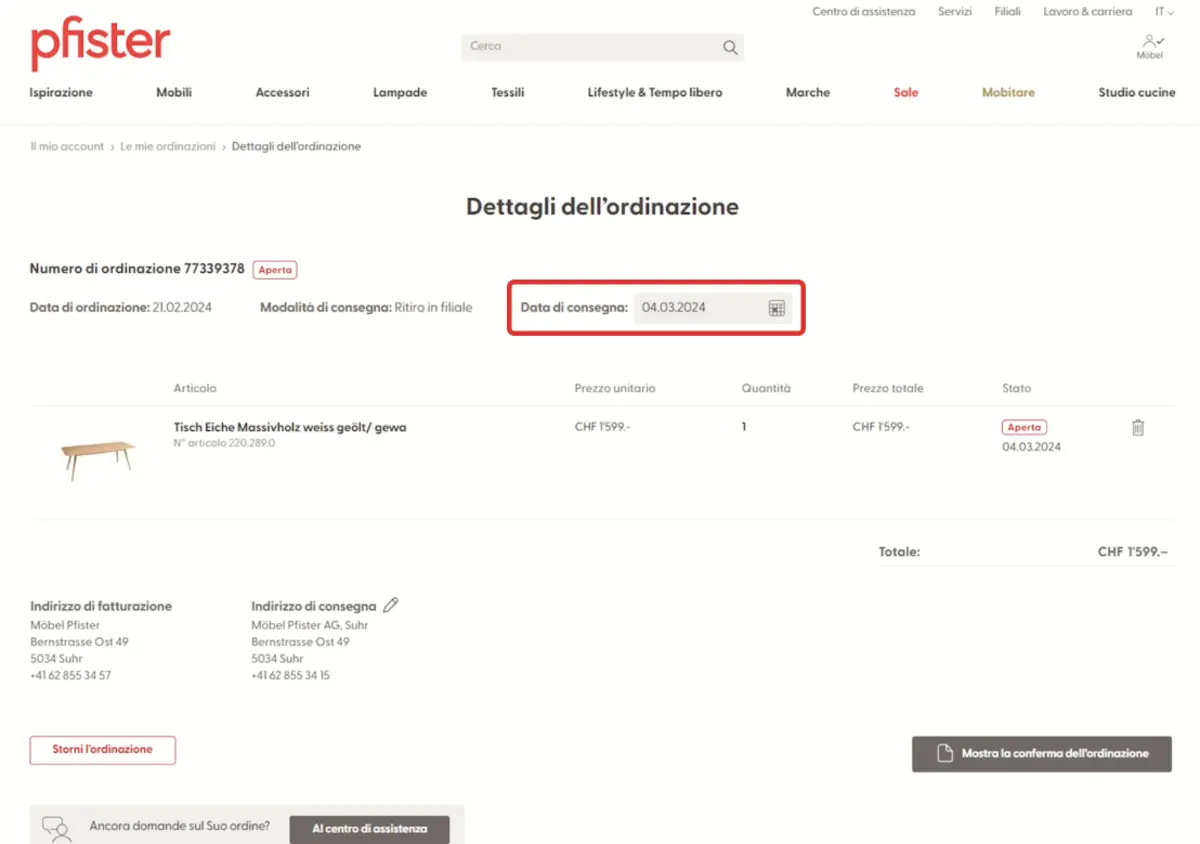The width and height of the screenshot is (1200, 844).
Task: Open the Möbel user account icon
Action: click(1150, 44)
